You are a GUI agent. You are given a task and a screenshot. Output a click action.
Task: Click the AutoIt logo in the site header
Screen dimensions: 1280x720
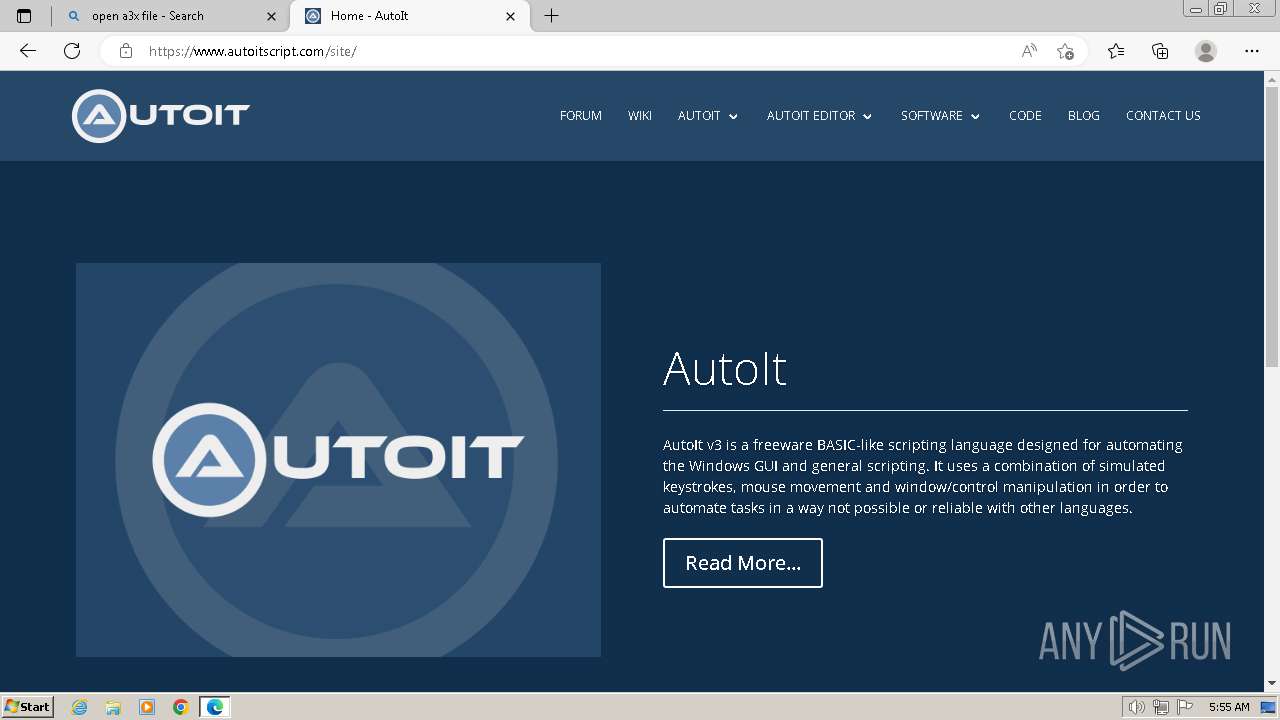pos(161,116)
